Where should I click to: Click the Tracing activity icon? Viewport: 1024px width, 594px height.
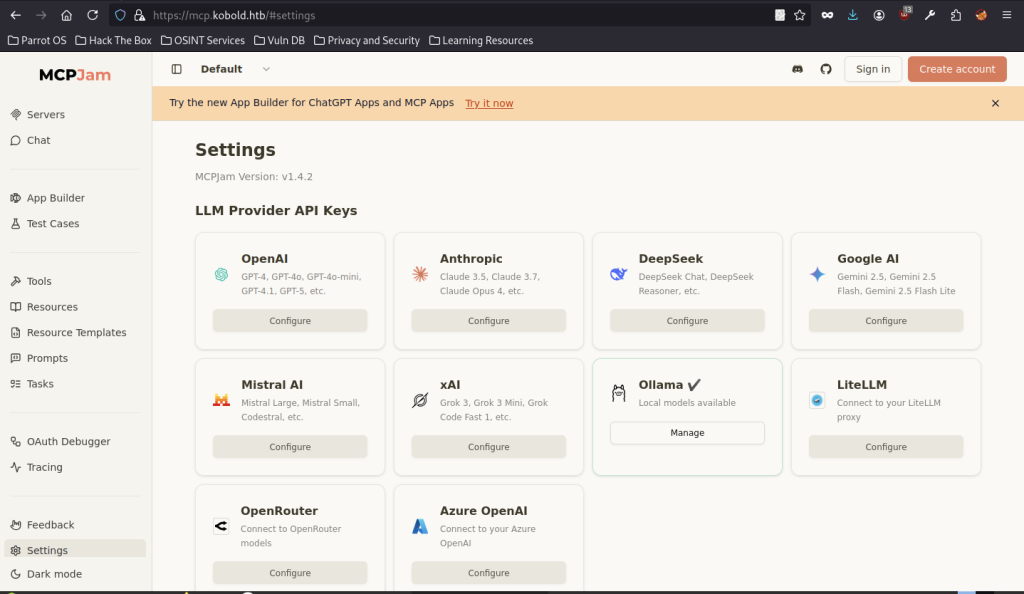click(x=16, y=467)
